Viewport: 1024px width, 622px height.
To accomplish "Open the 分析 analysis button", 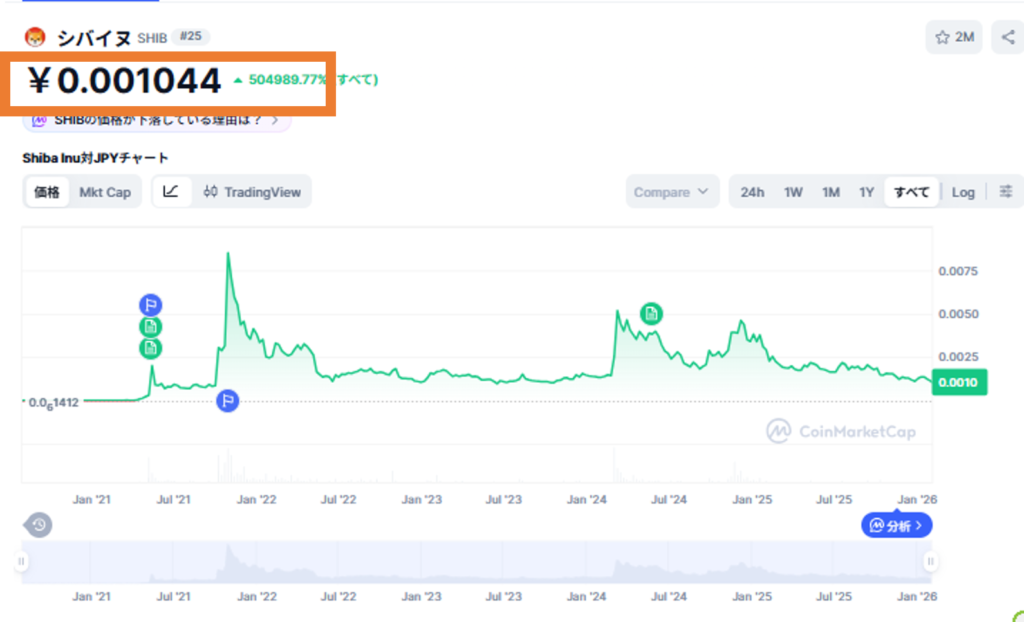I will click(896, 525).
